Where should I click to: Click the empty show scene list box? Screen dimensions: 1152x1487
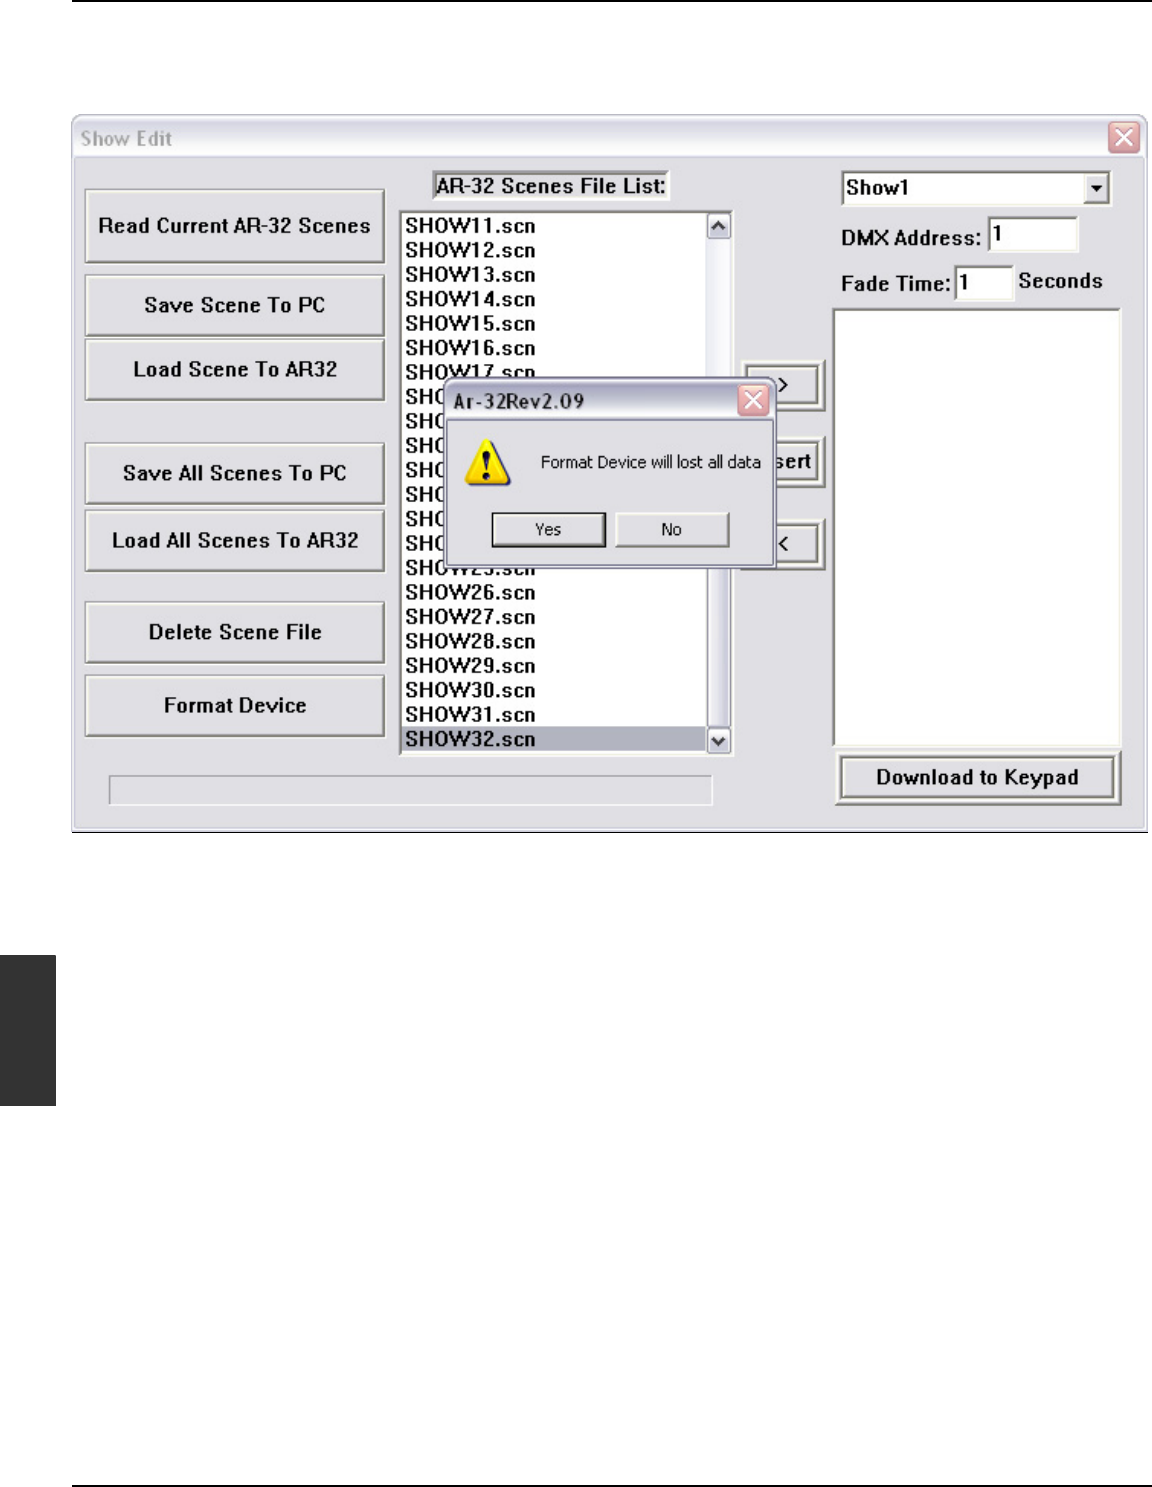977,527
